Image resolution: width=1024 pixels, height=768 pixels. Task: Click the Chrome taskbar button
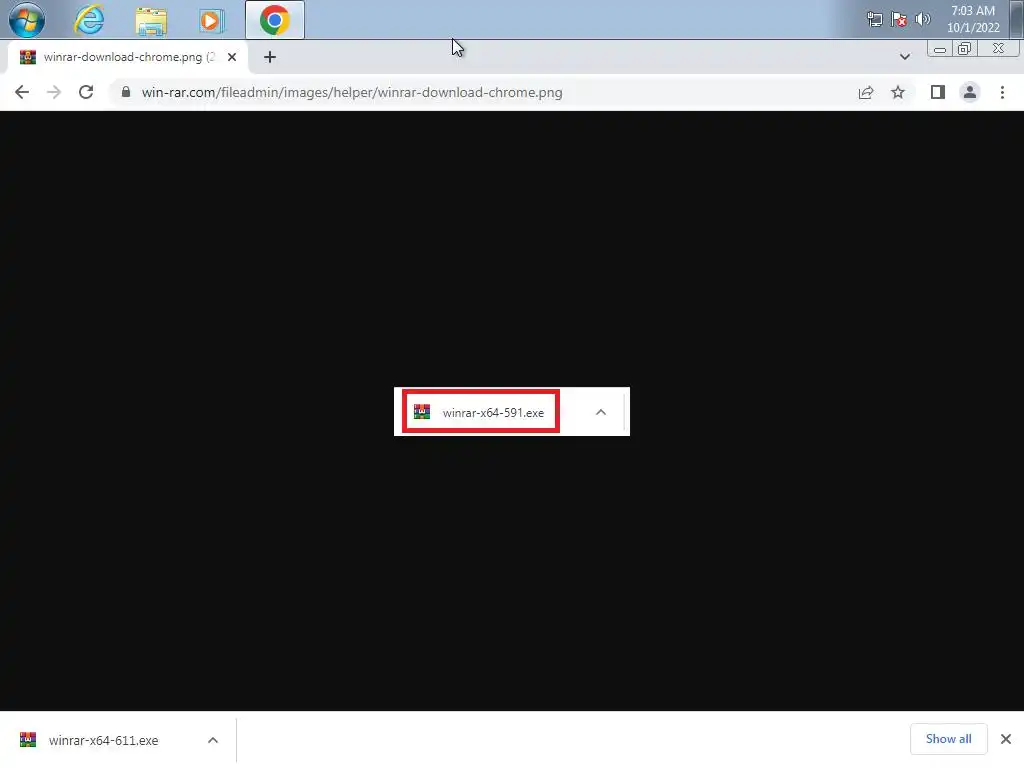(275, 20)
